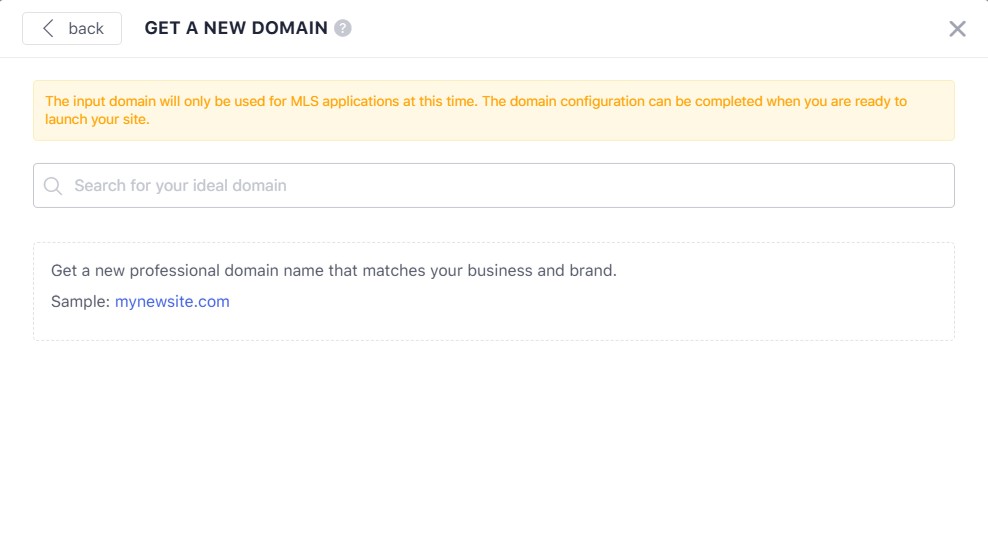Image resolution: width=988 pixels, height=560 pixels.
Task: Click the right end of search field
Action: [x=930, y=186]
